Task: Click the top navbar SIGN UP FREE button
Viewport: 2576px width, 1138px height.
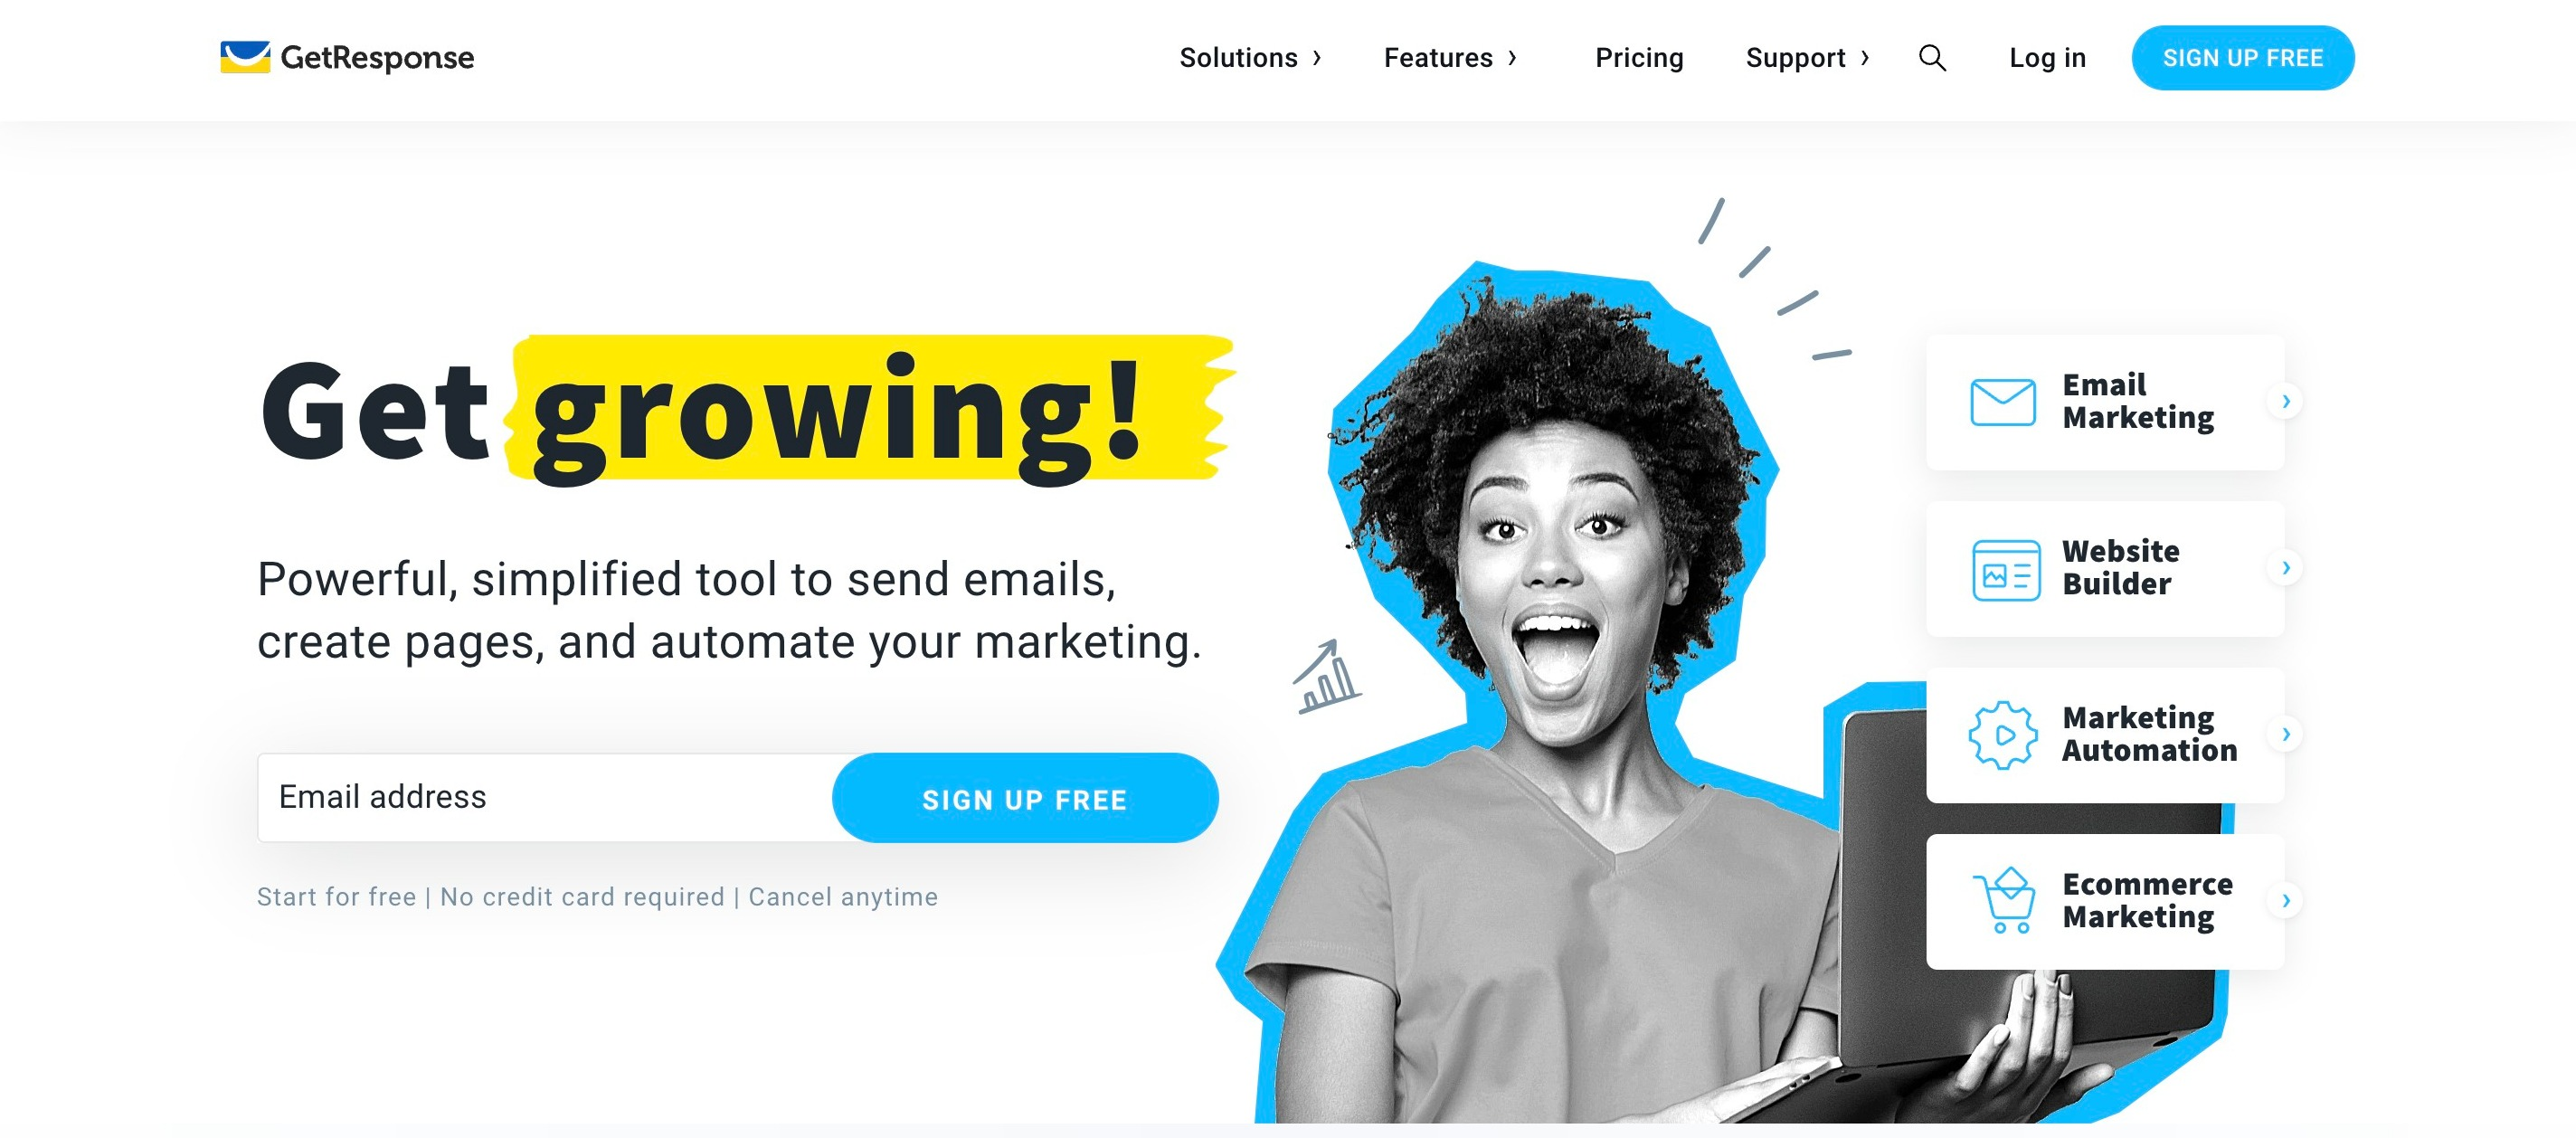Action: click(x=2242, y=58)
